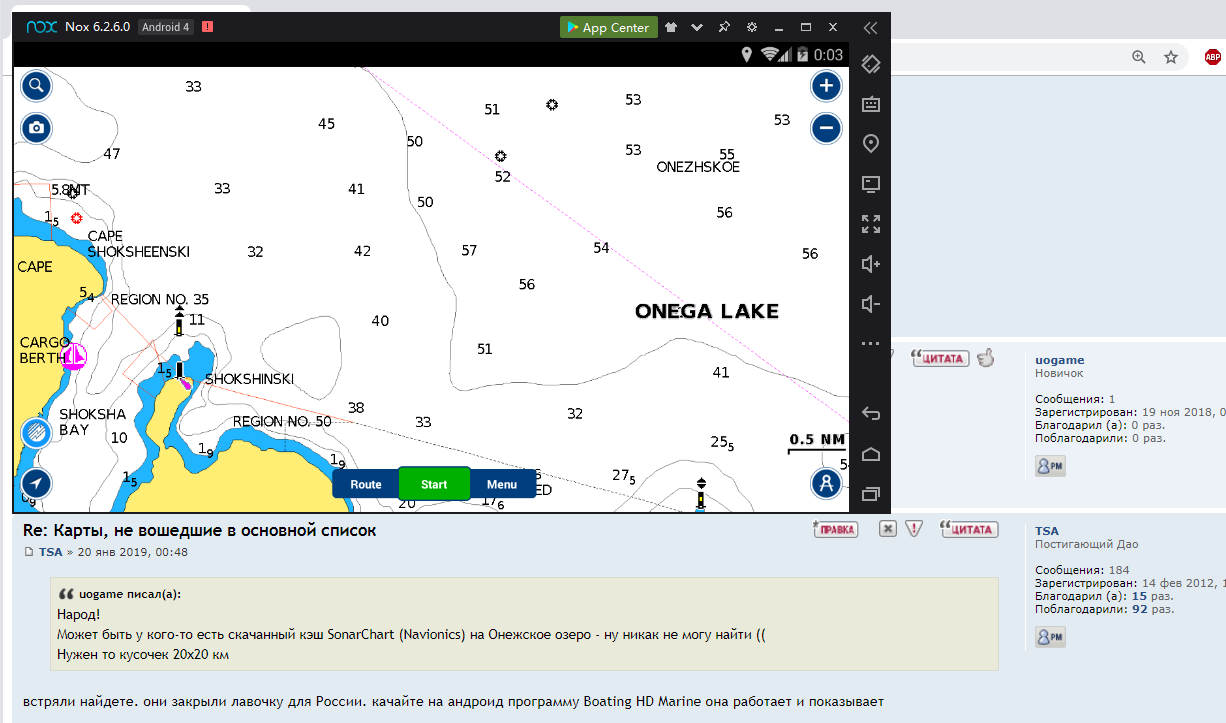Viewport: 1226px width, 723px height.
Task: Lower volume using Nox volume down control
Action: (x=870, y=304)
